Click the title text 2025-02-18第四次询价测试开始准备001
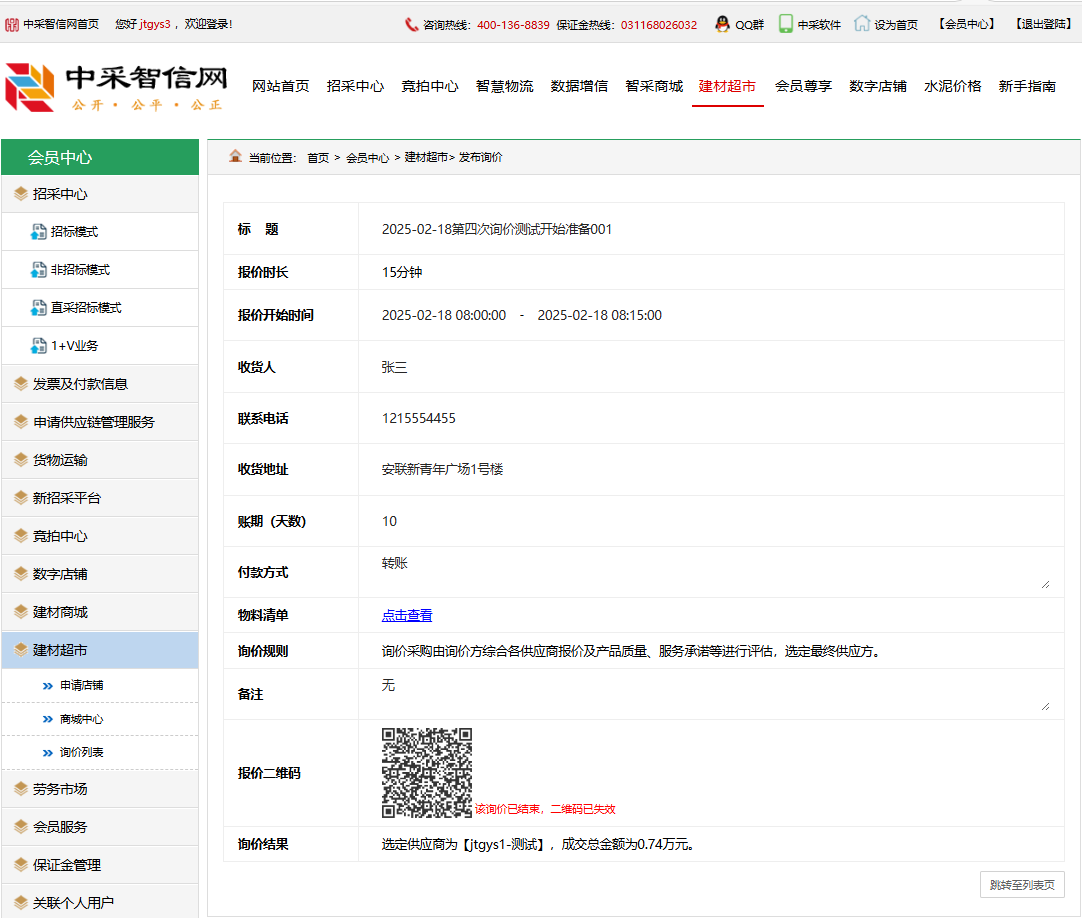Viewport: 1082px width, 918px height. coord(497,229)
